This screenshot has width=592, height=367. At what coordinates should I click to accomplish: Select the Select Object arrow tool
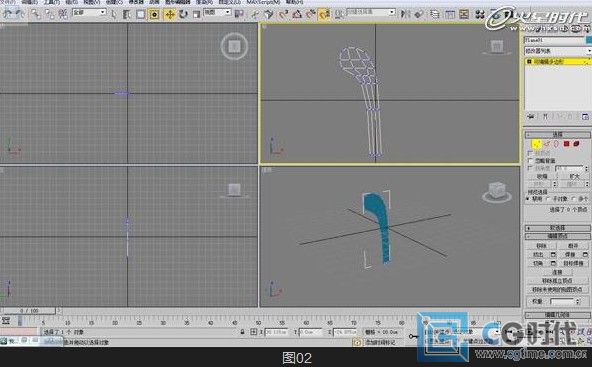click(x=114, y=14)
